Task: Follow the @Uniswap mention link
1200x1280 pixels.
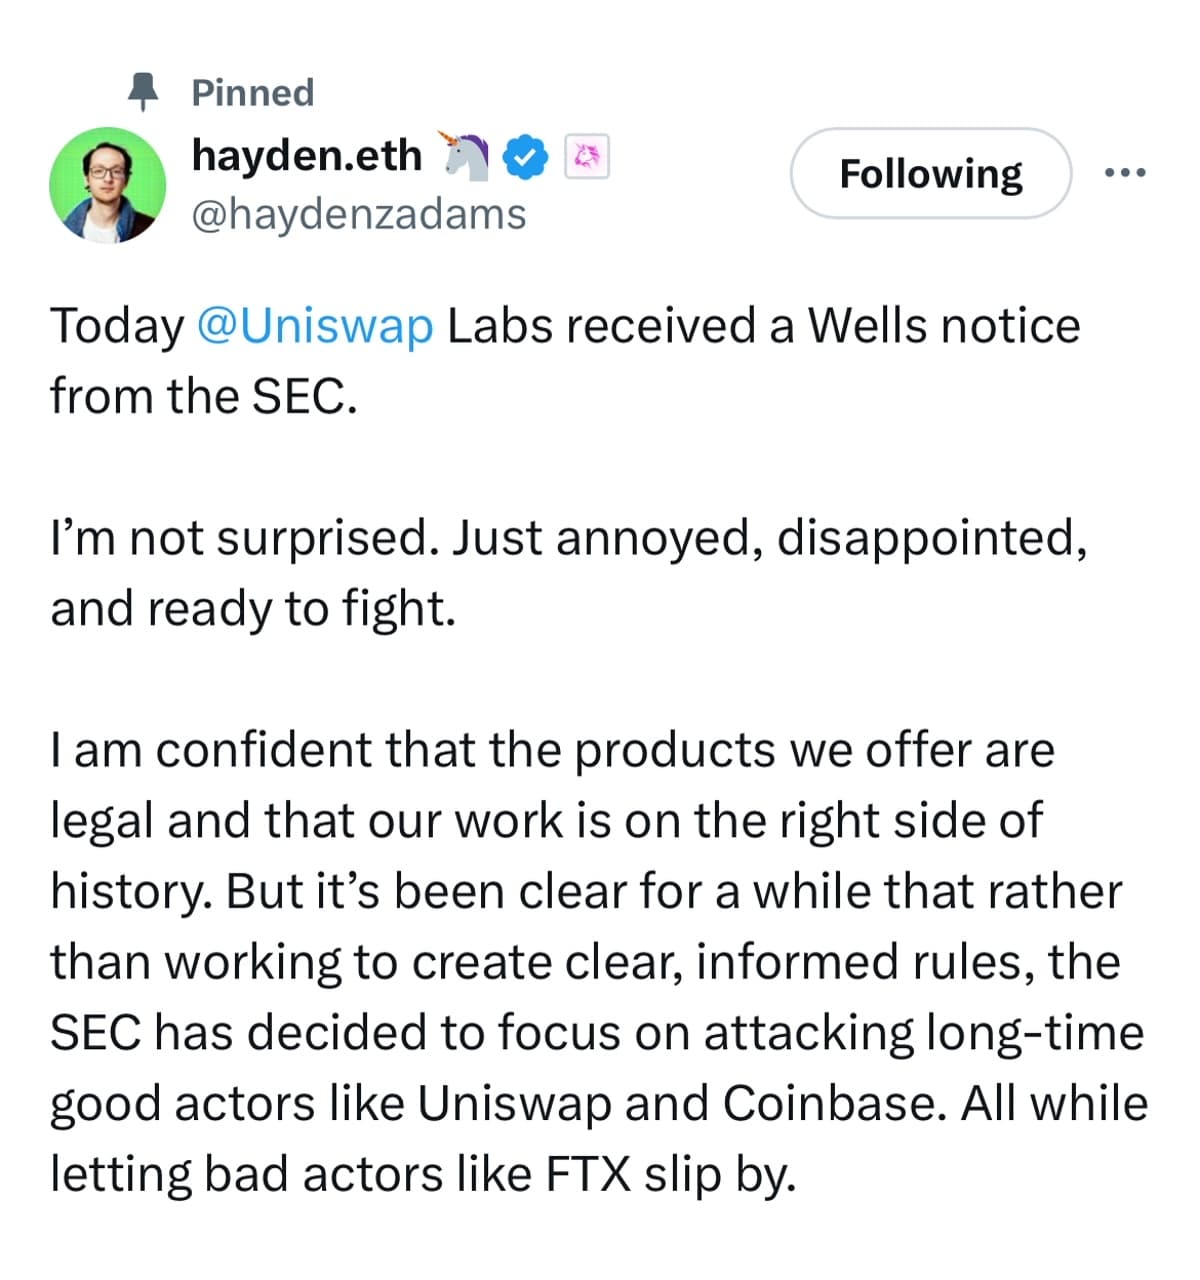Action: (x=315, y=327)
